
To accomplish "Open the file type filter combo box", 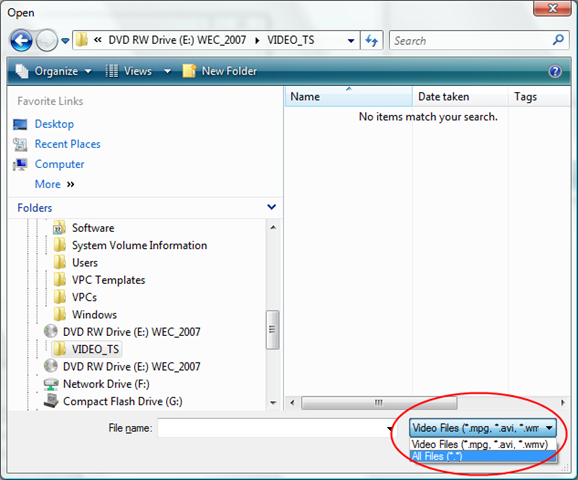I will tap(483, 428).
